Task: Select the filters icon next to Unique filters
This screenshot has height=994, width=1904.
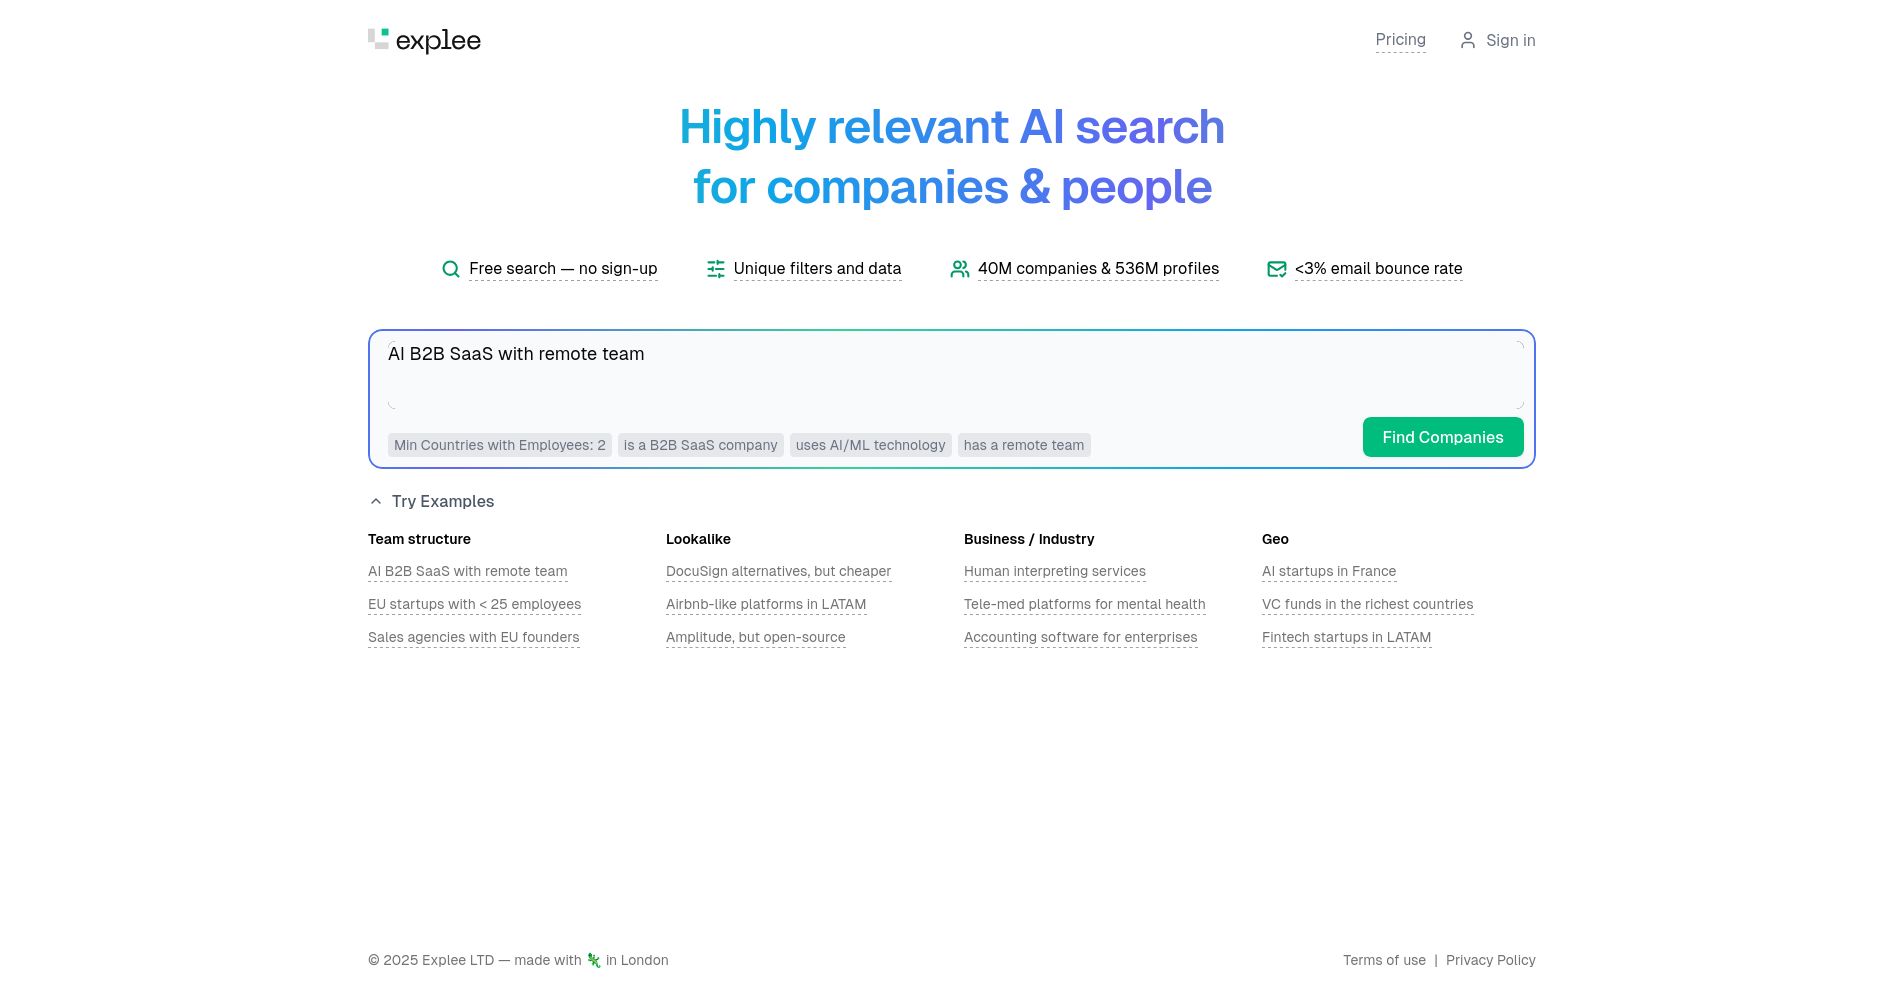Action: (716, 268)
